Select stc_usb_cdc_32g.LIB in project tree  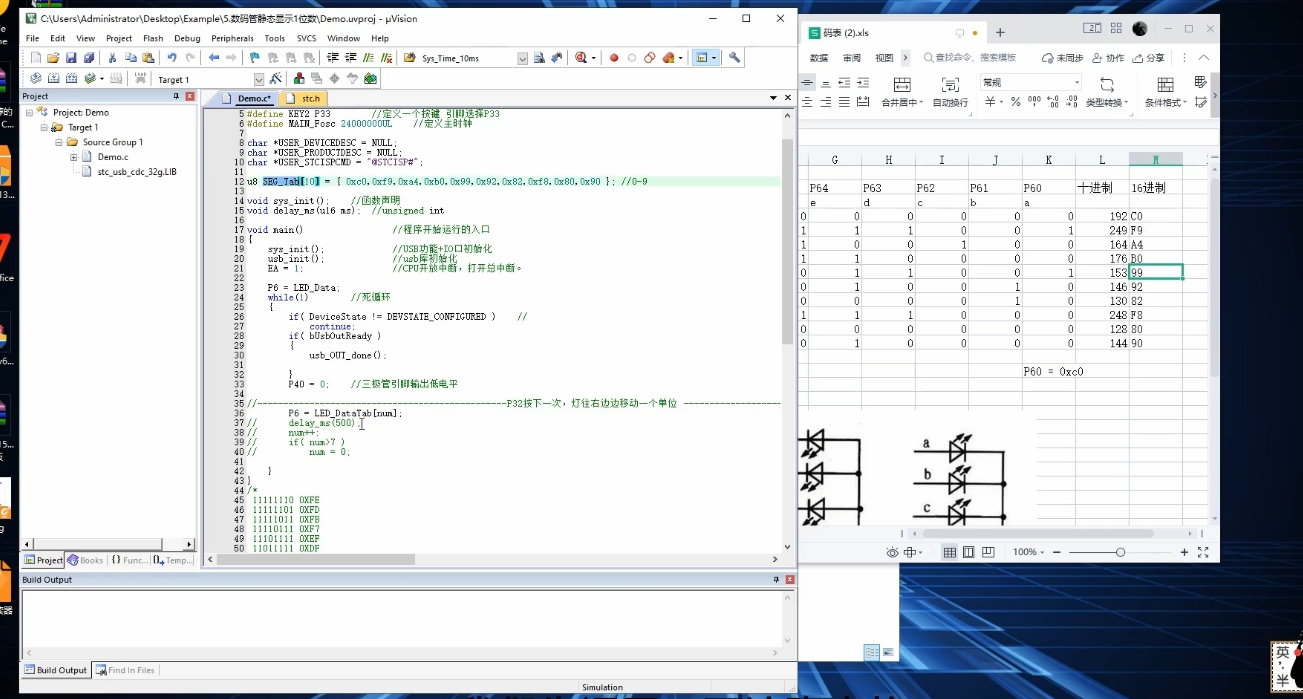pyautogui.click(x=136, y=172)
